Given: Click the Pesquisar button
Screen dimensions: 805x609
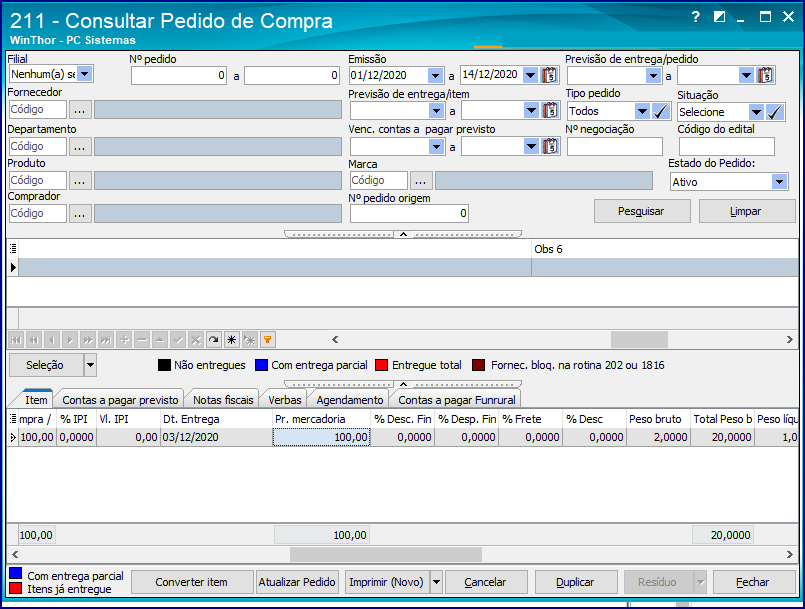Looking at the screenshot, I should [x=642, y=211].
